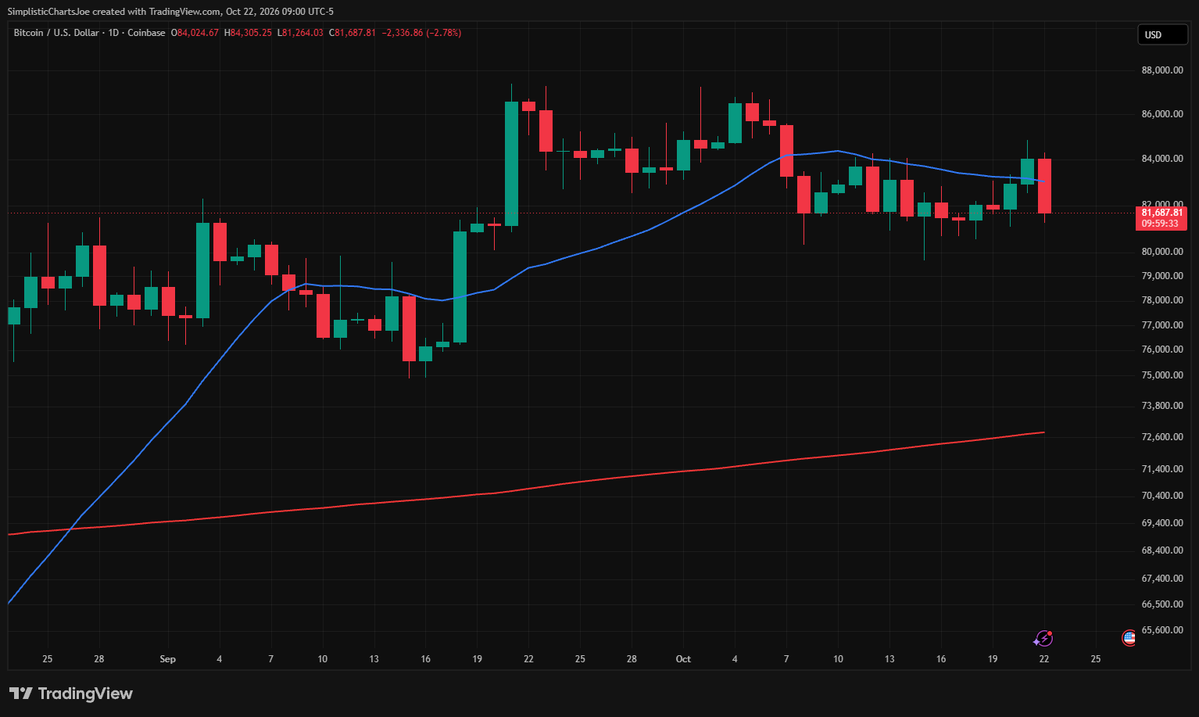This screenshot has width=1199, height=717.
Task: Click the 80,000.00 price axis label
Action: [x=1162, y=251]
